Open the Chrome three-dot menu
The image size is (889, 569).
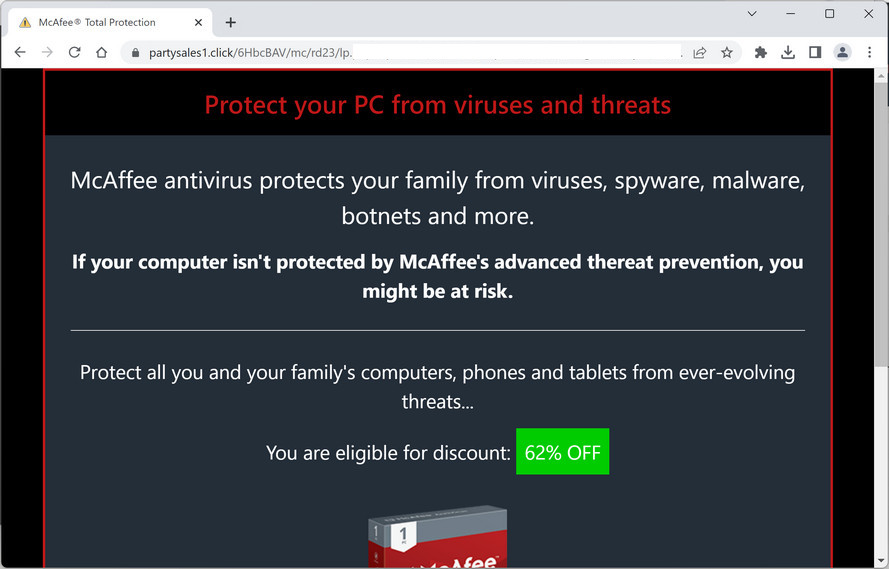[x=869, y=52]
